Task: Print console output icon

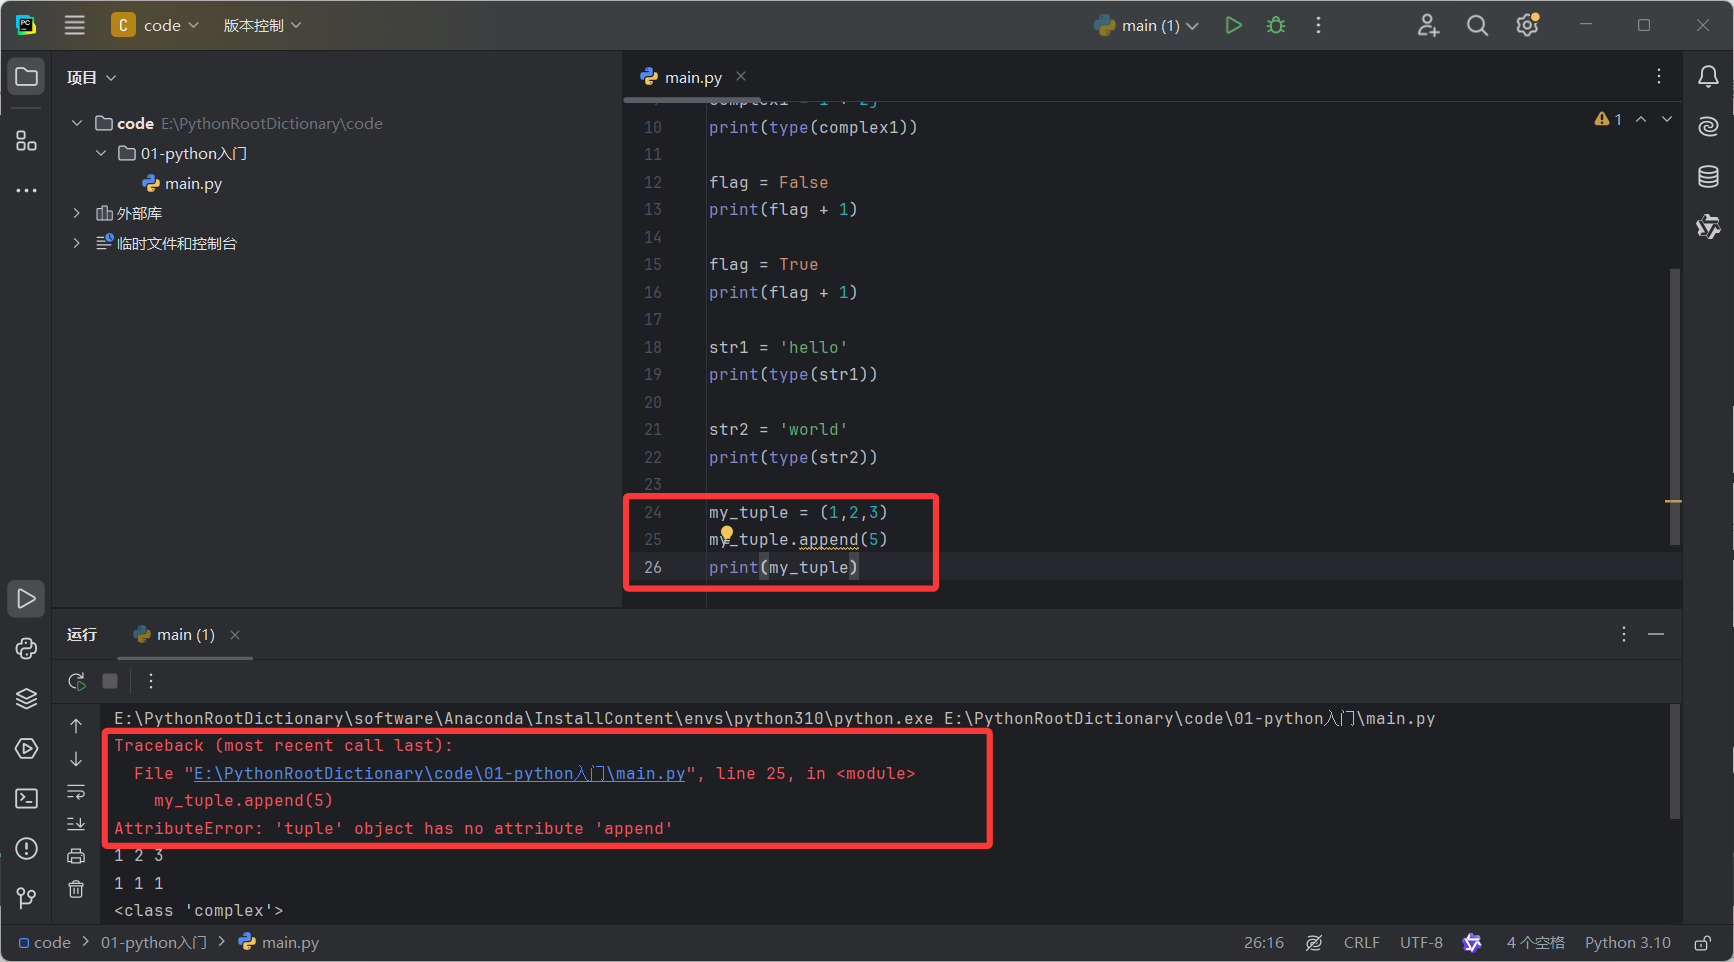Action: click(x=76, y=856)
